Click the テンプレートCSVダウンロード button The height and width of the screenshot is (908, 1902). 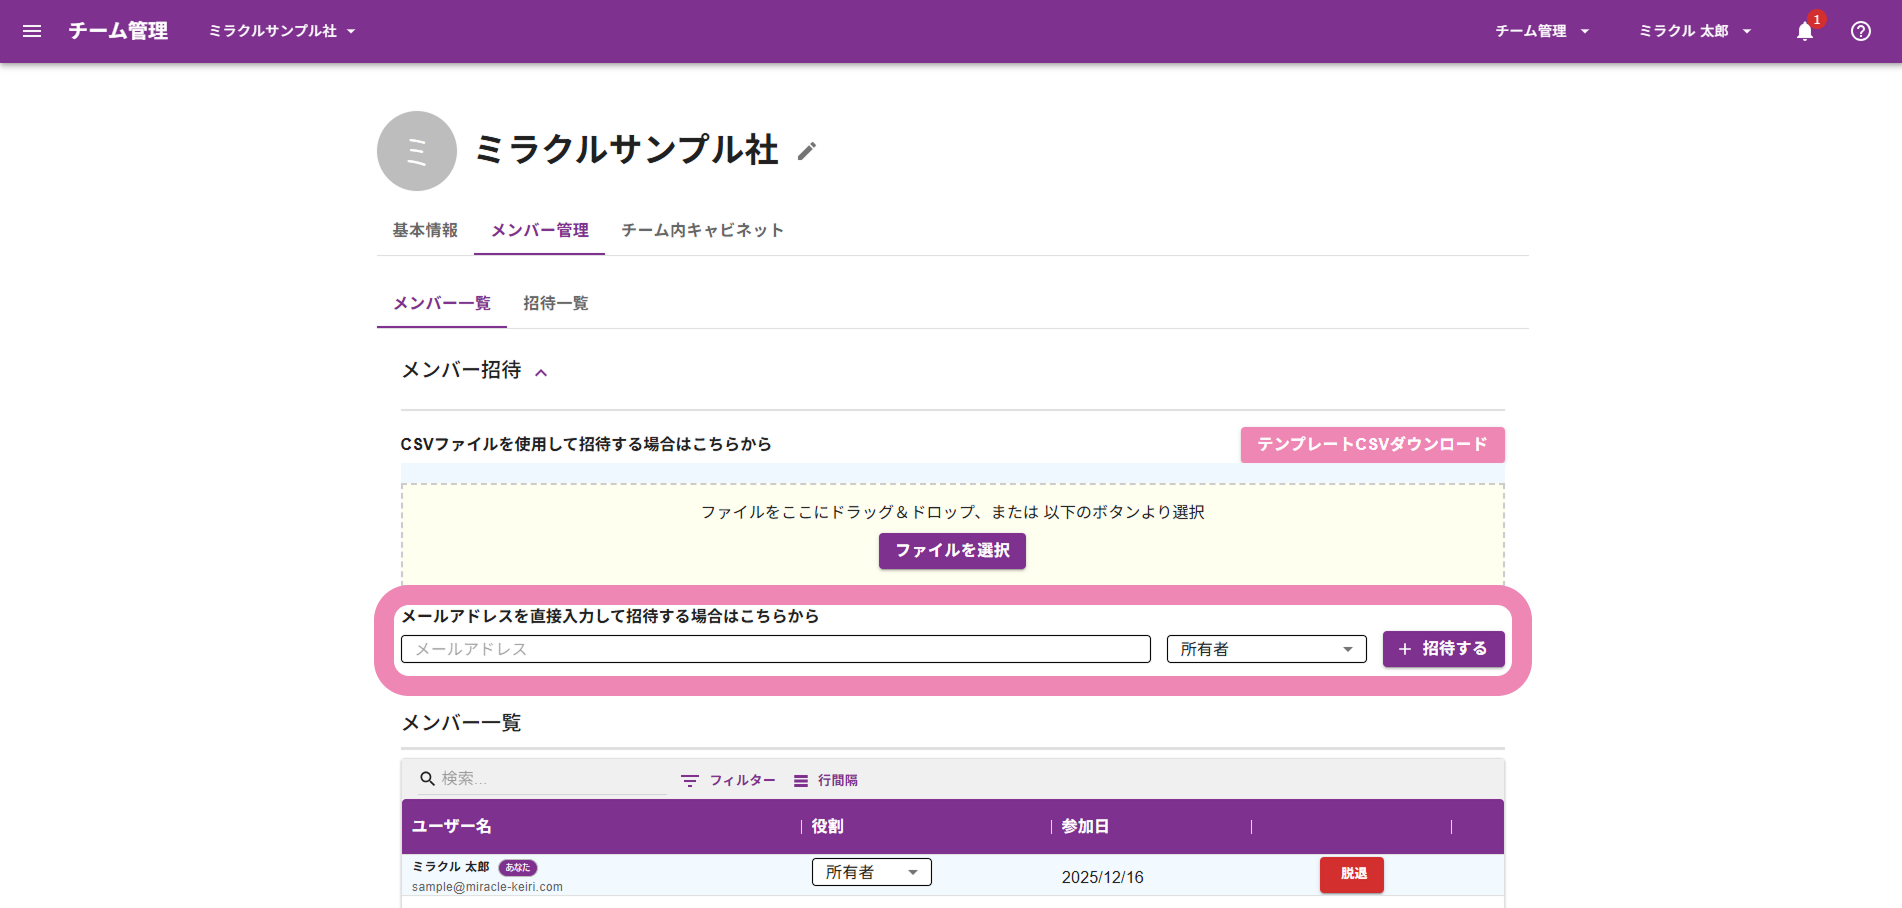(x=1372, y=444)
